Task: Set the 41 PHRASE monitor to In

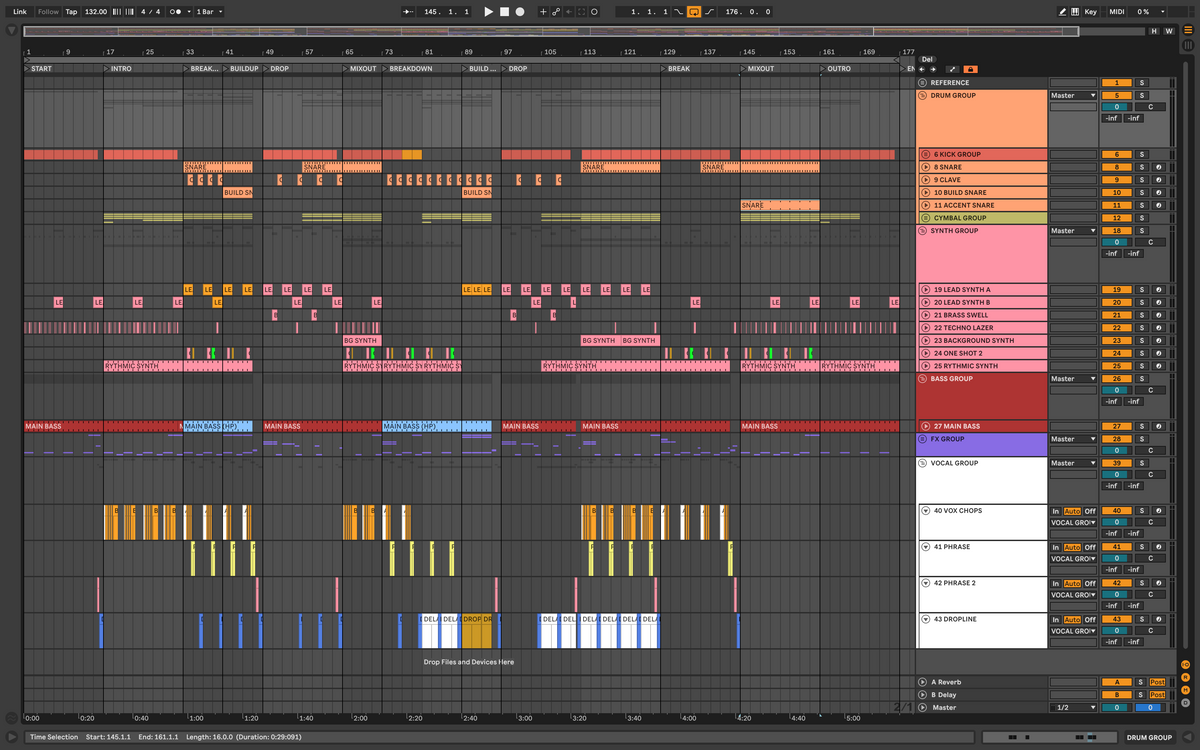Action: pyautogui.click(x=1055, y=547)
